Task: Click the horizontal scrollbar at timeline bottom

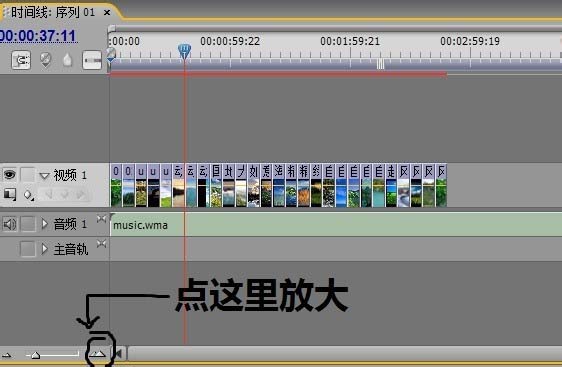Action: tap(345, 354)
